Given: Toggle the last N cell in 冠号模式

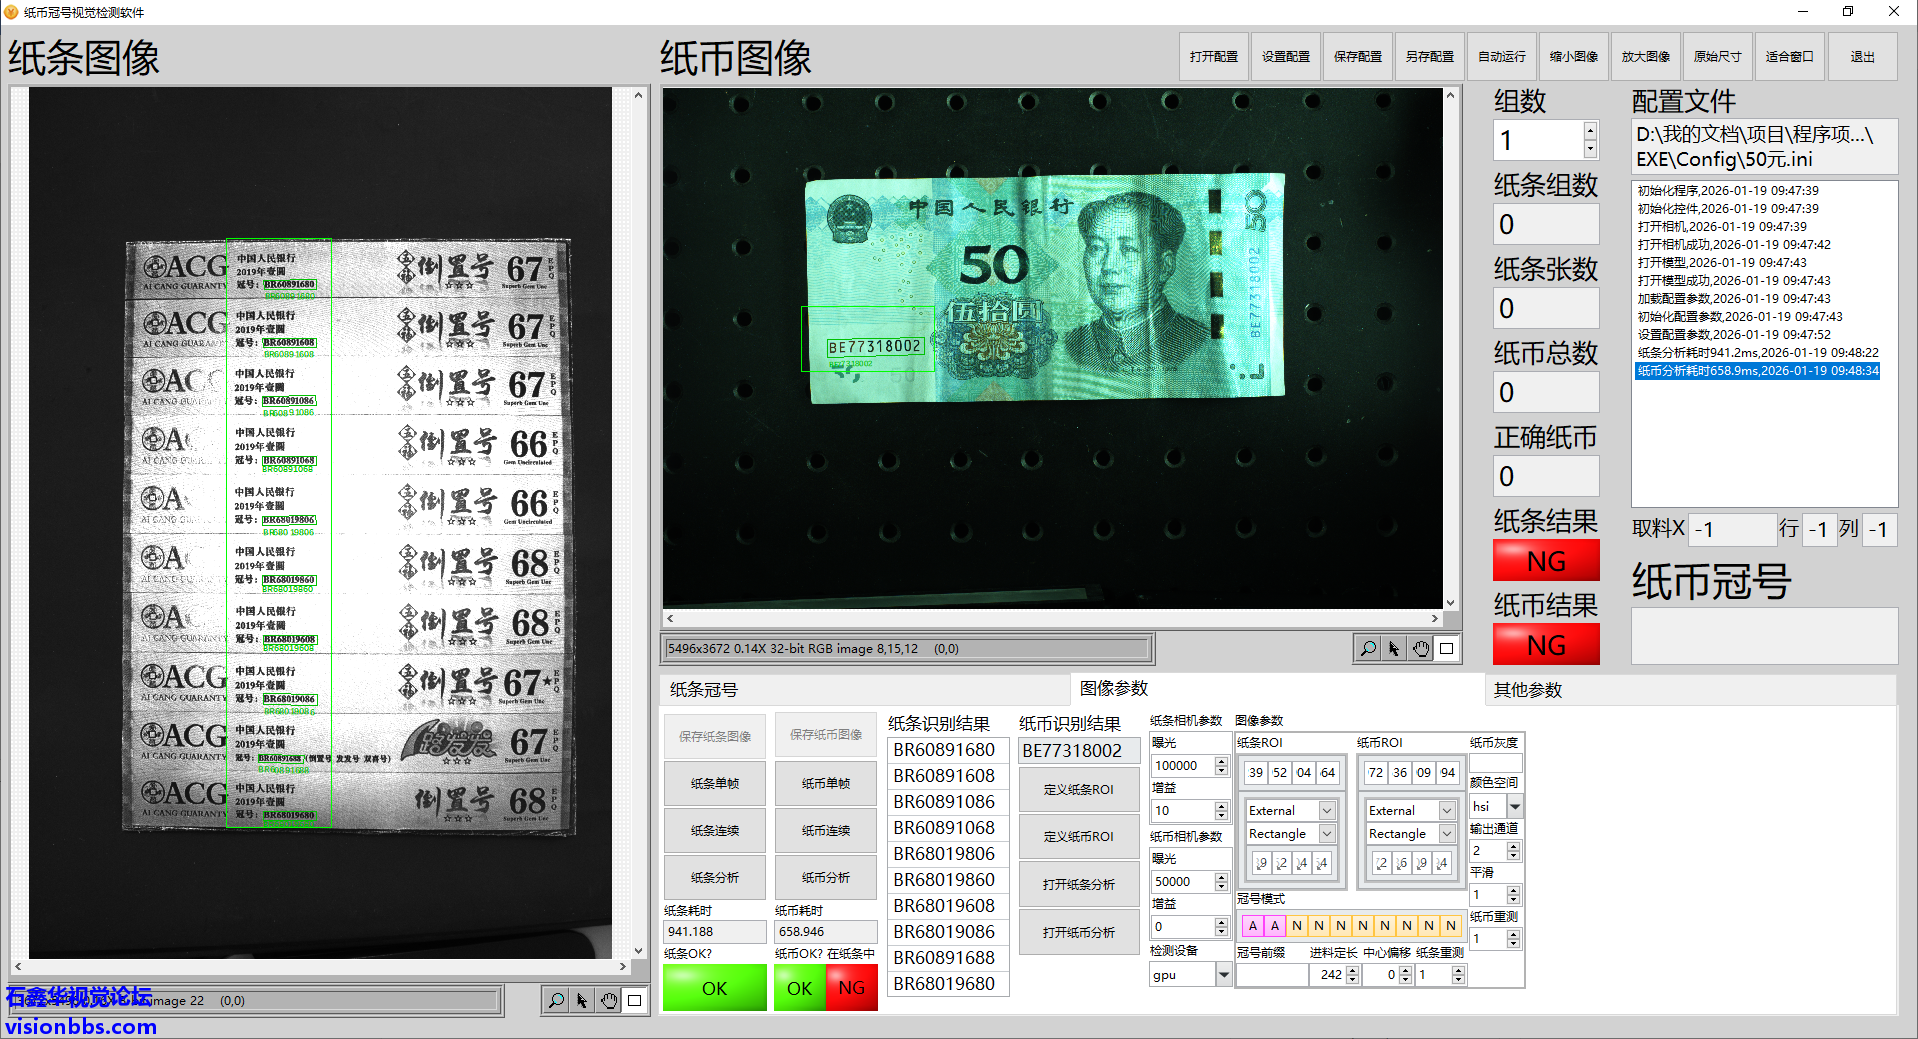Looking at the screenshot, I should [1450, 926].
